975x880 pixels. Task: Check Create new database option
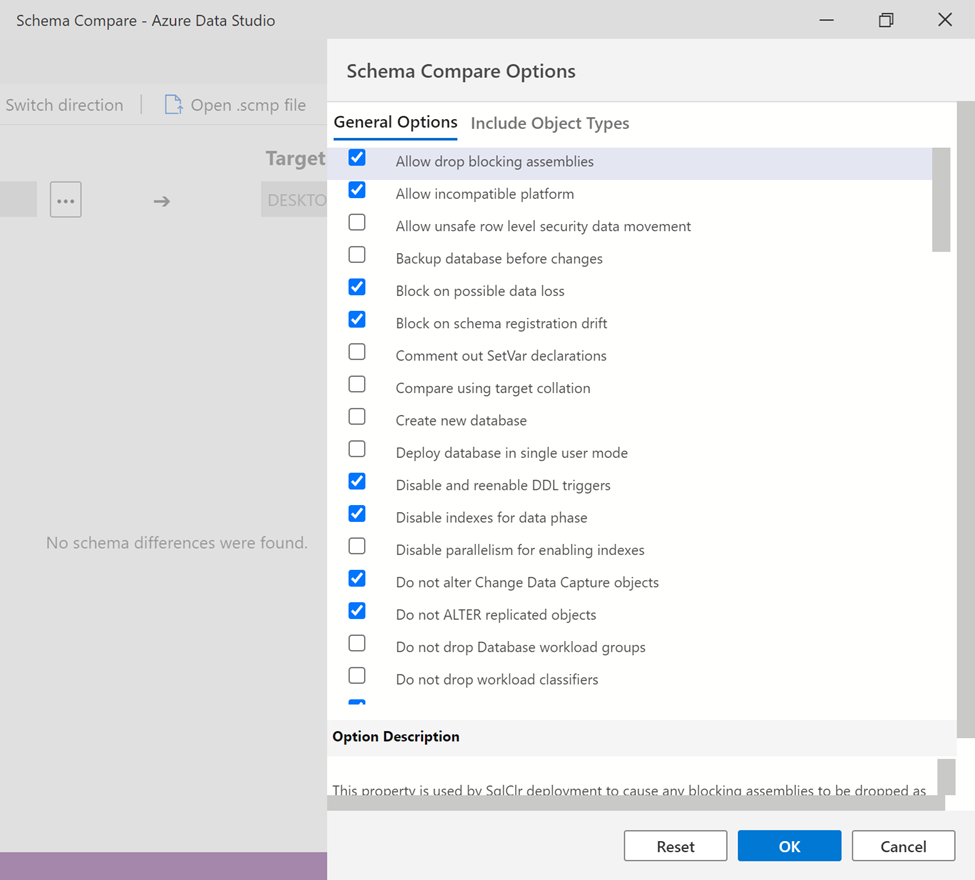tap(357, 417)
